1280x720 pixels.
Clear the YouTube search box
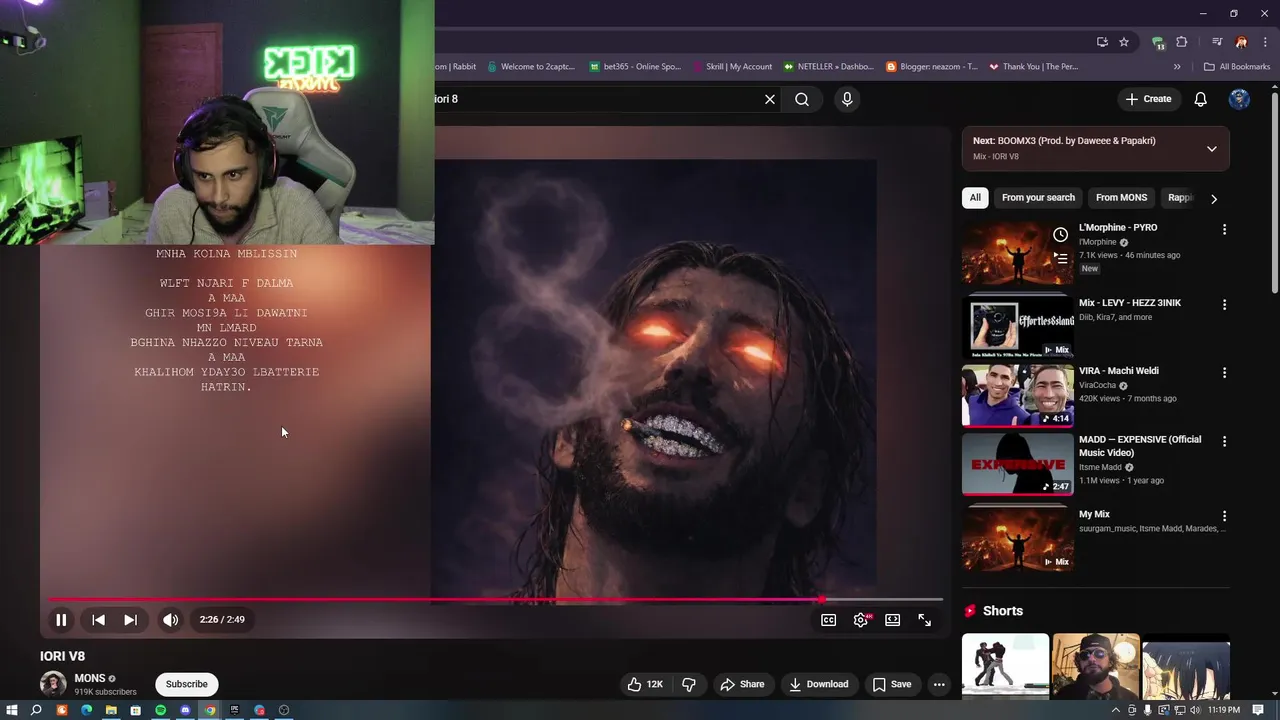(770, 99)
